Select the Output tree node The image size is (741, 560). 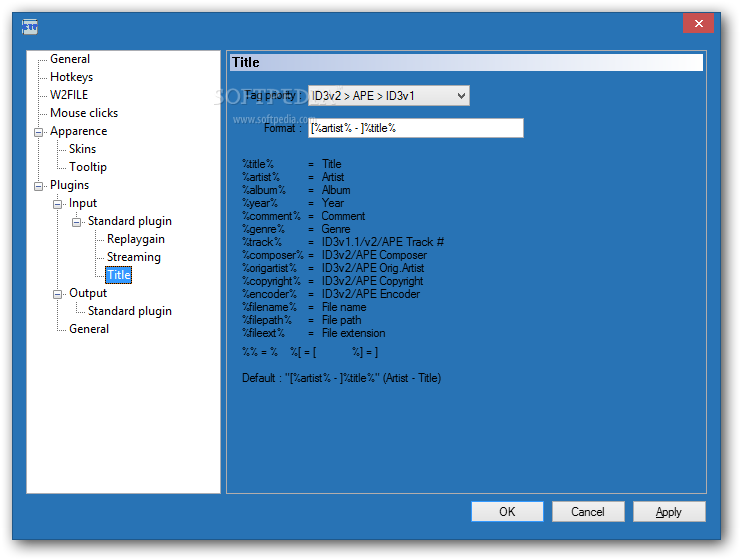tap(88, 293)
